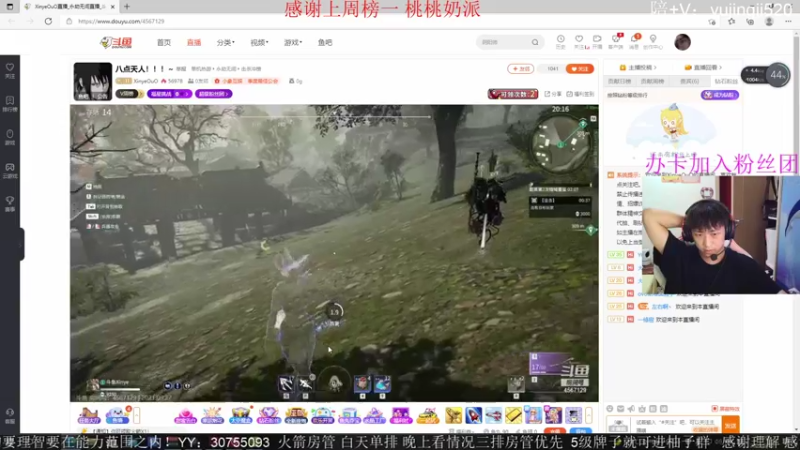Expand 主播投稿 streamer posts section

click(x=638, y=67)
